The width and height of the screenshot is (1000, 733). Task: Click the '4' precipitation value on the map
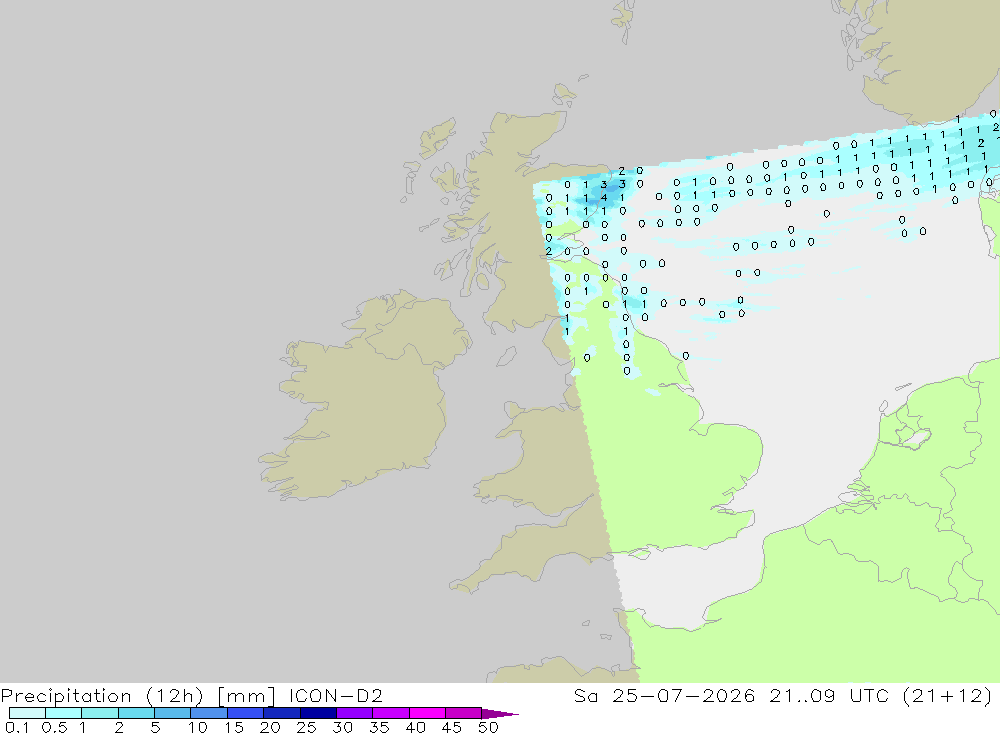point(603,197)
